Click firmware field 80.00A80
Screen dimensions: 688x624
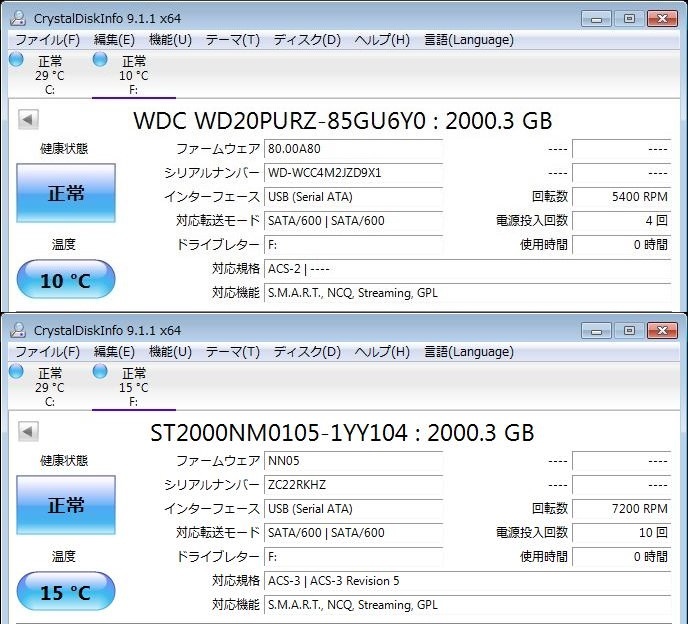click(353, 149)
